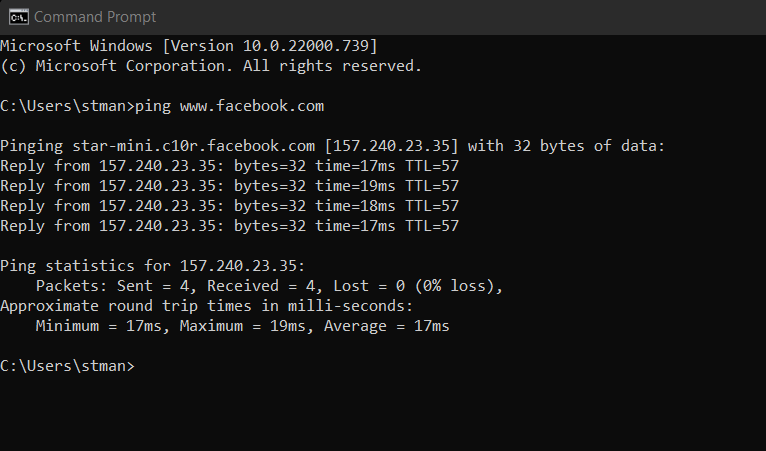This screenshot has height=451, width=766.
Task: Click the reply line showing time=18ms
Action: click(x=229, y=206)
